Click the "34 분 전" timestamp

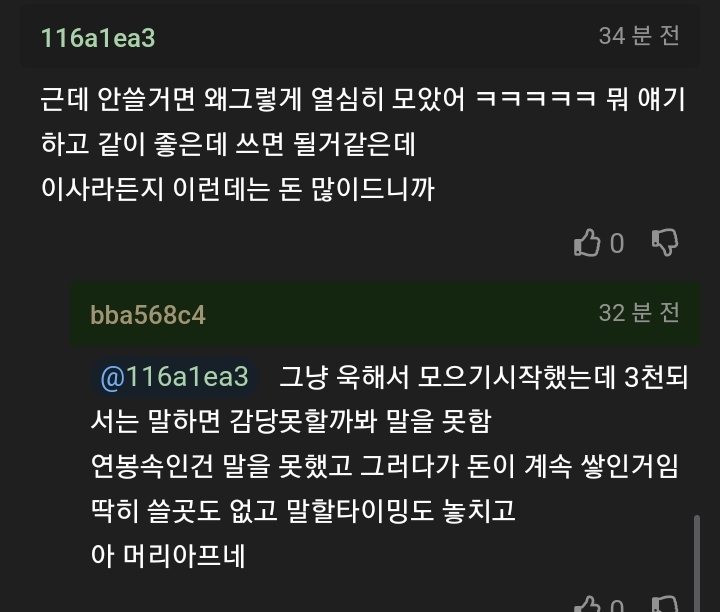(639, 36)
